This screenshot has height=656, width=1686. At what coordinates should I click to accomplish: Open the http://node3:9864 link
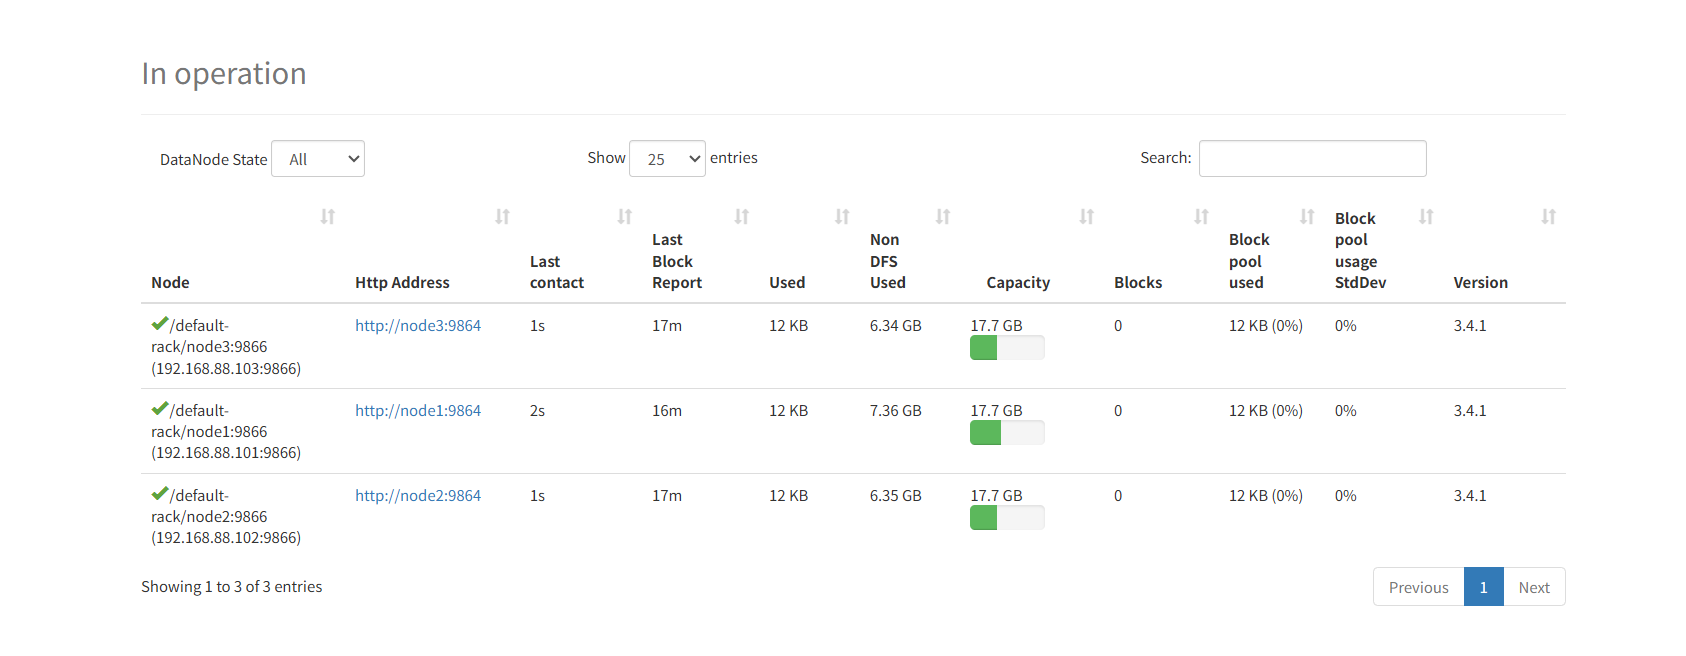[418, 326]
